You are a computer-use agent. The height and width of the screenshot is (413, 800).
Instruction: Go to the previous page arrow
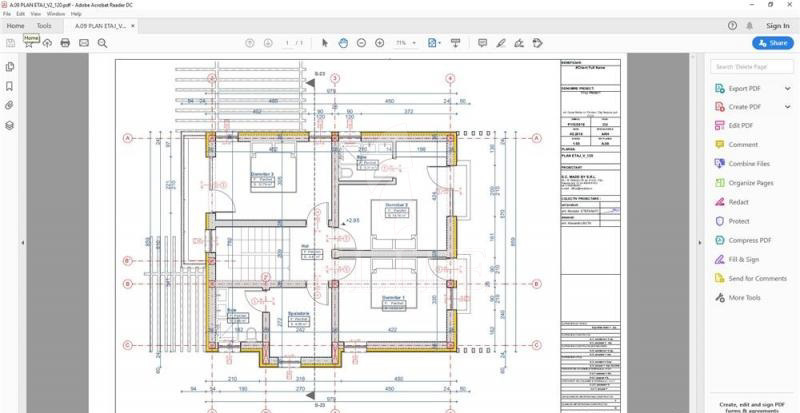tap(249, 43)
